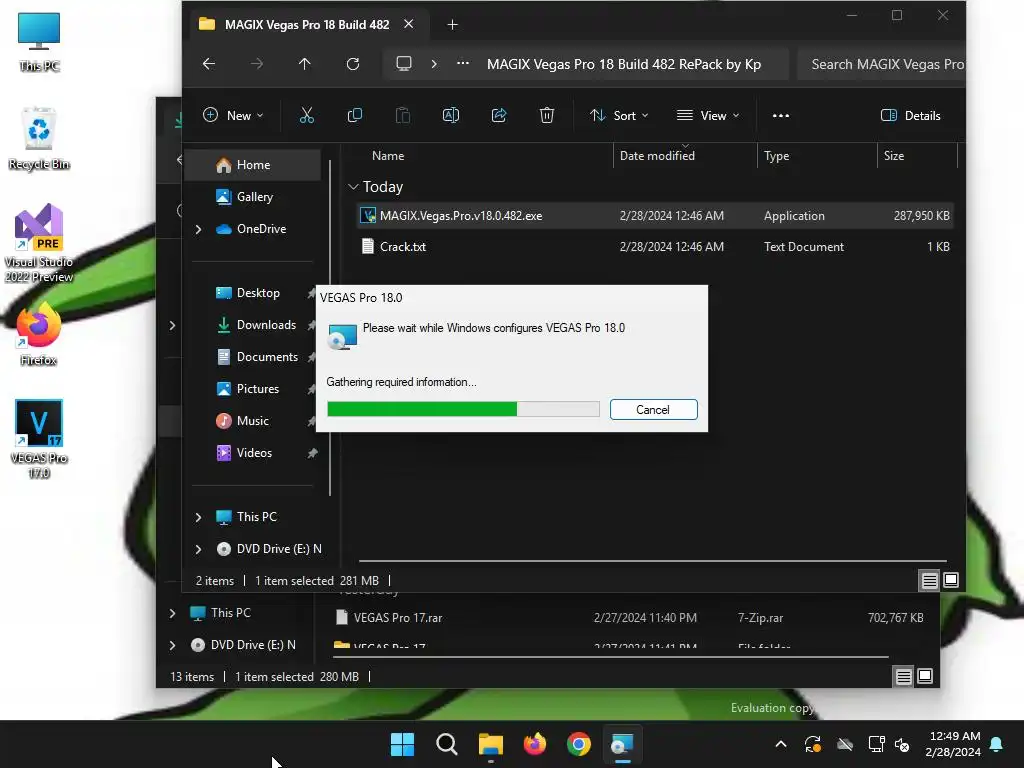The width and height of the screenshot is (1024, 768).
Task: Open the clock and date panel
Action: click(953, 744)
